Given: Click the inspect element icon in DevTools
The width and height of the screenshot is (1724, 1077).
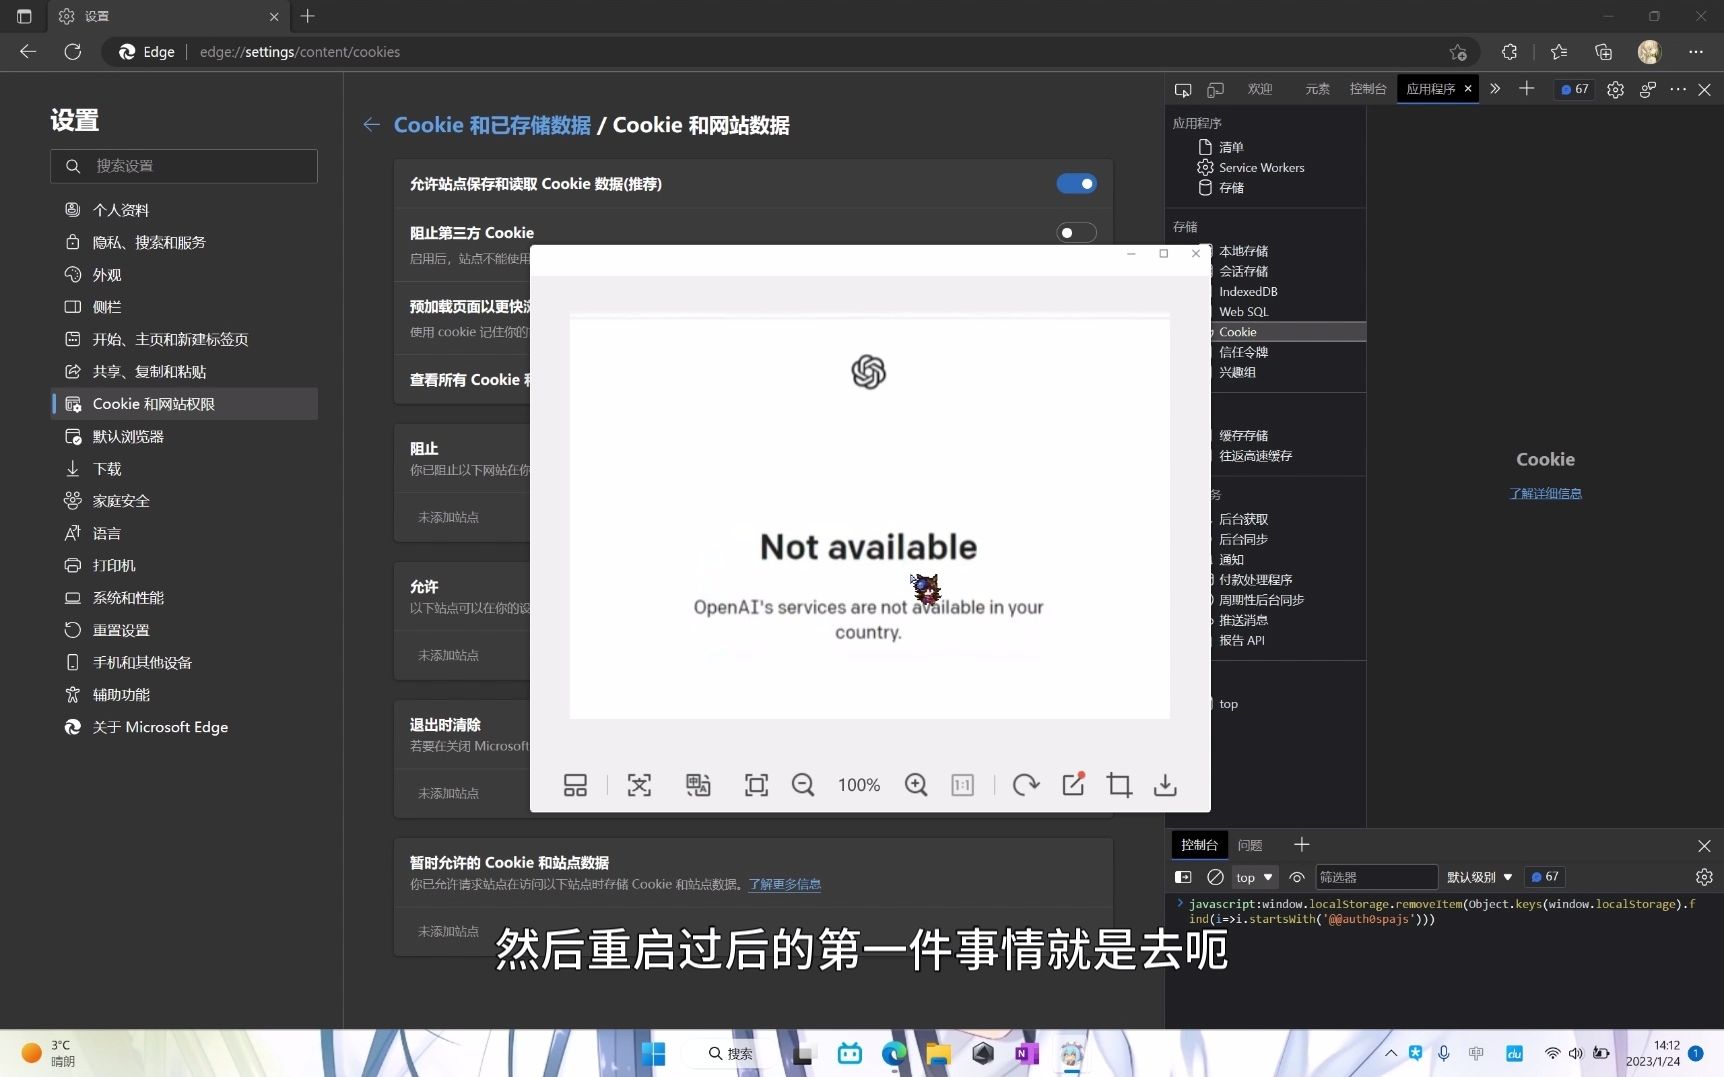Looking at the screenshot, I should pyautogui.click(x=1183, y=89).
